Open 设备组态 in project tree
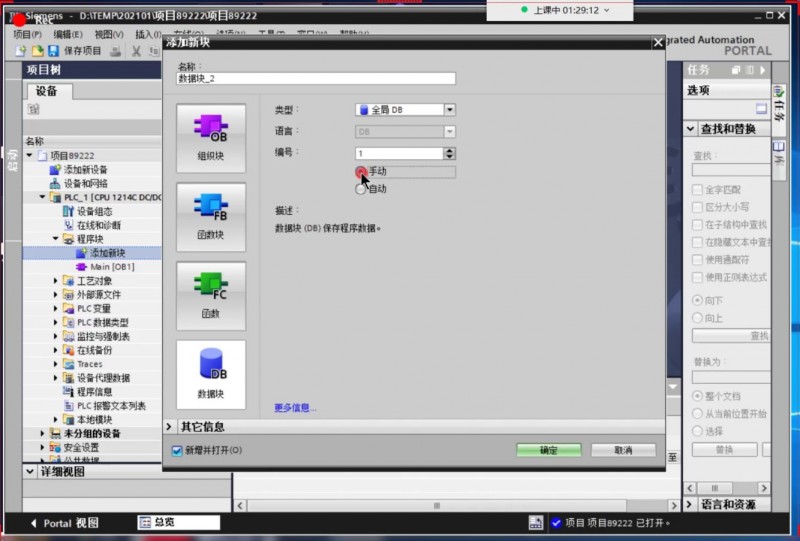 [94, 211]
